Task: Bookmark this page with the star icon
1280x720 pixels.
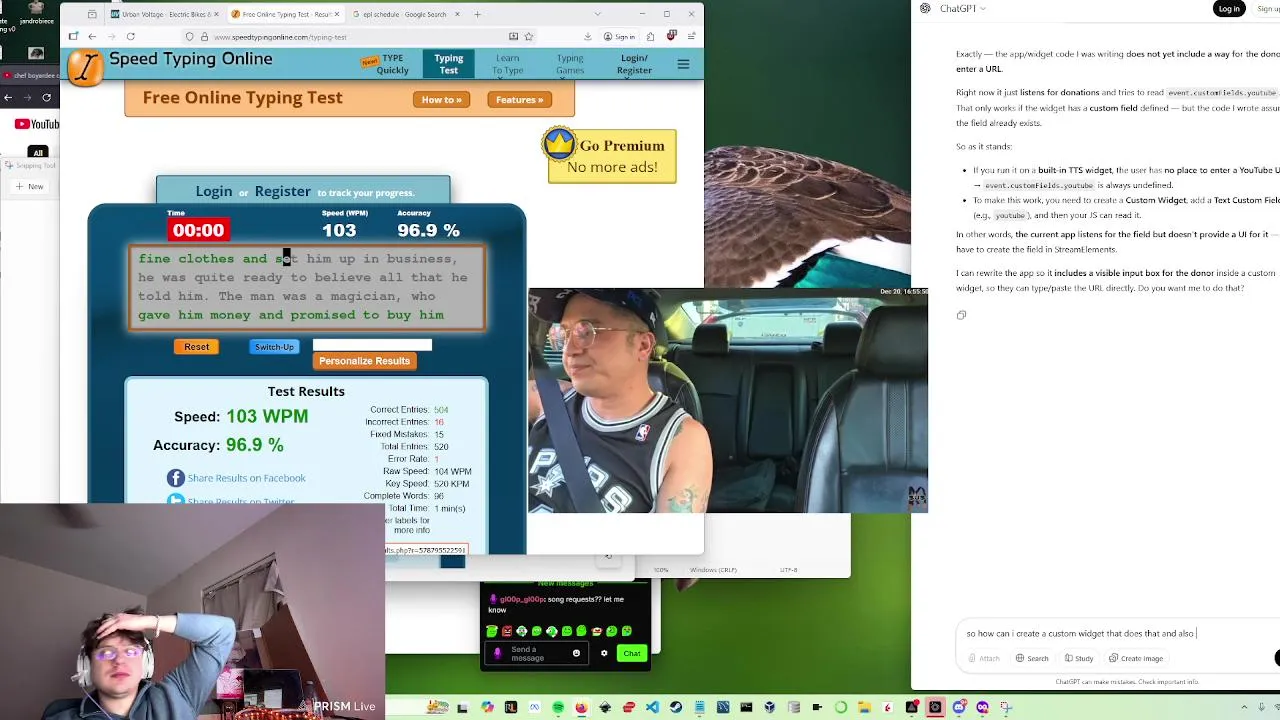Action: (x=529, y=37)
